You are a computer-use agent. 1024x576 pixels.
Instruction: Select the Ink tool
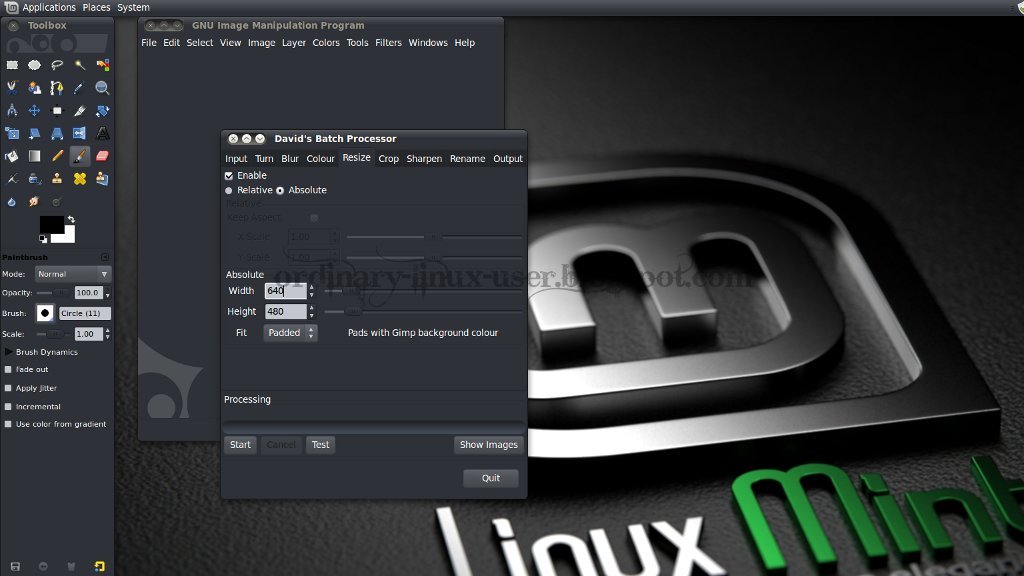35,179
